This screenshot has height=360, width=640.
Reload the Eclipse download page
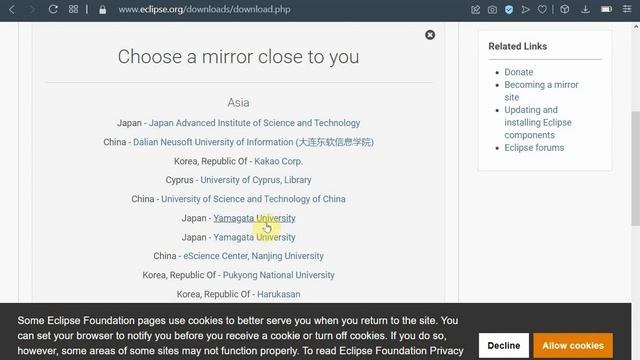pyautogui.click(x=53, y=9)
